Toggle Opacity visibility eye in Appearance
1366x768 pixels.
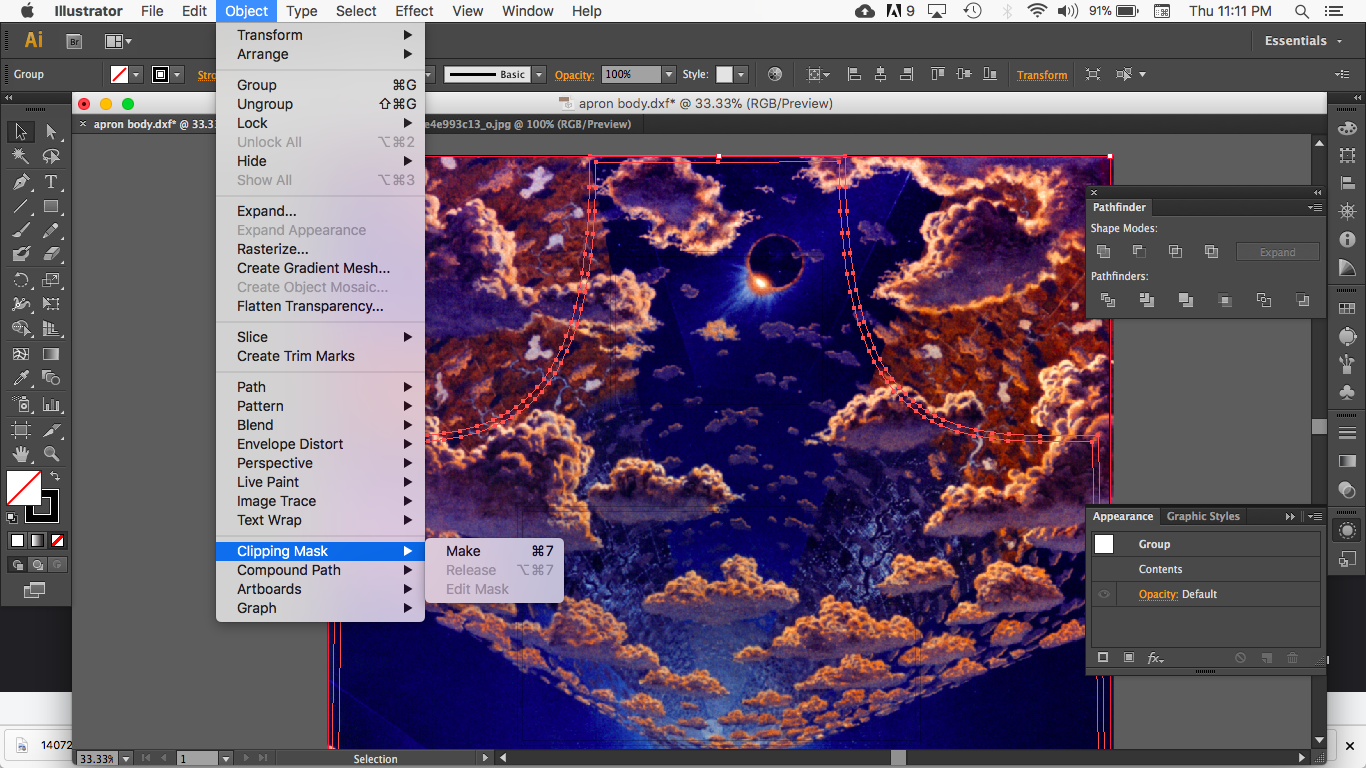pyautogui.click(x=1103, y=594)
